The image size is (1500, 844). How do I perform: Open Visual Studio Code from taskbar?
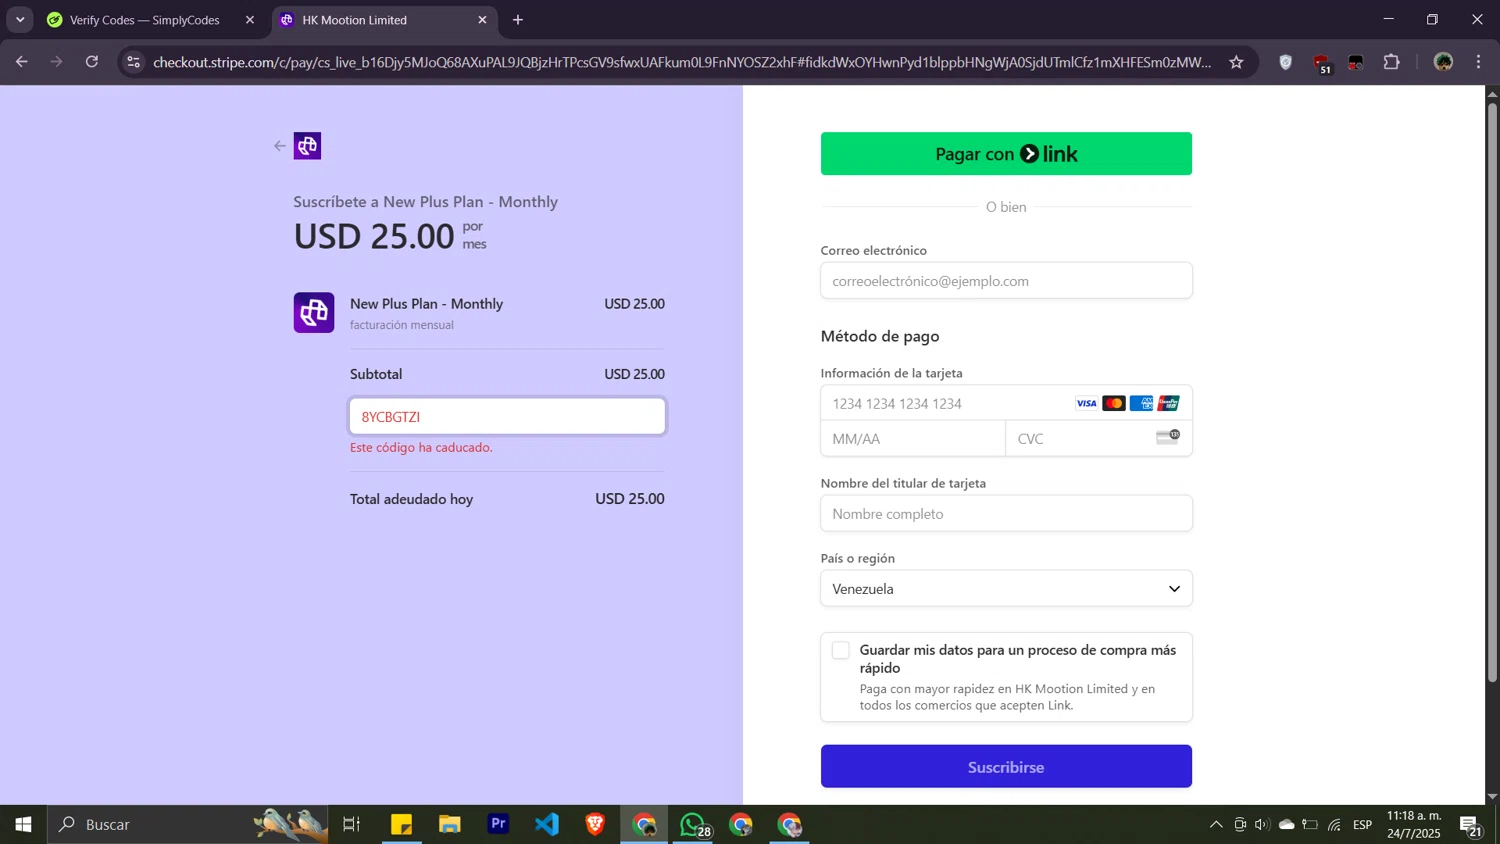pos(547,825)
